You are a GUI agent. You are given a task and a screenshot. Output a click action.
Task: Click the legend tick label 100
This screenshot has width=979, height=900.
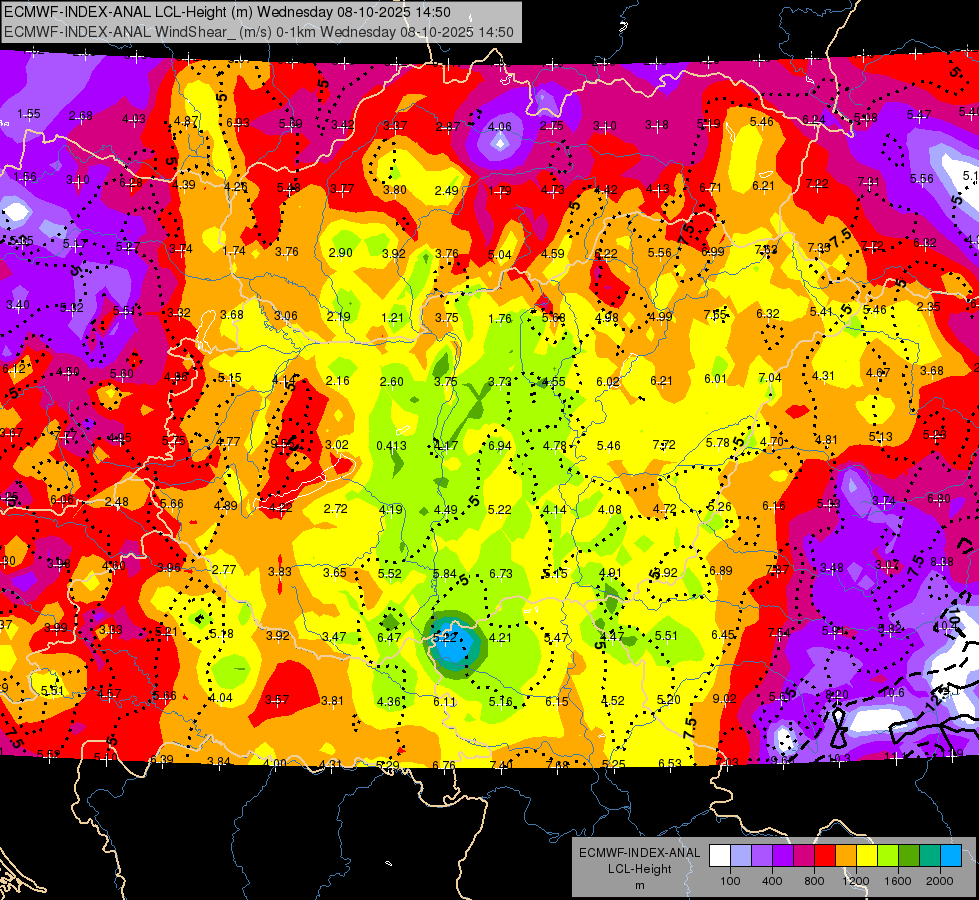[730, 881]
